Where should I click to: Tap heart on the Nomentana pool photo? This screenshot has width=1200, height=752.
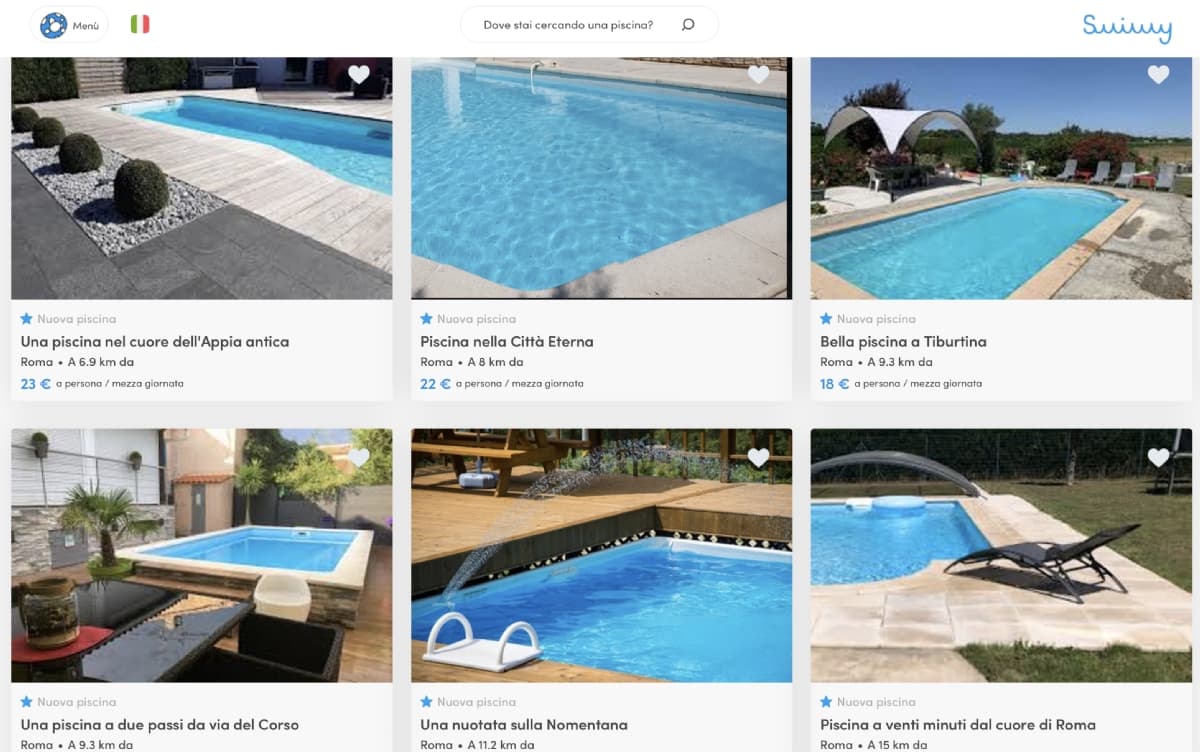tap(759, 457)
